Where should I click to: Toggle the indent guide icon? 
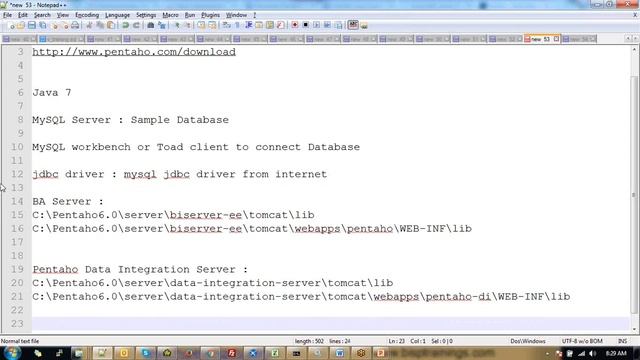point(248,25)
